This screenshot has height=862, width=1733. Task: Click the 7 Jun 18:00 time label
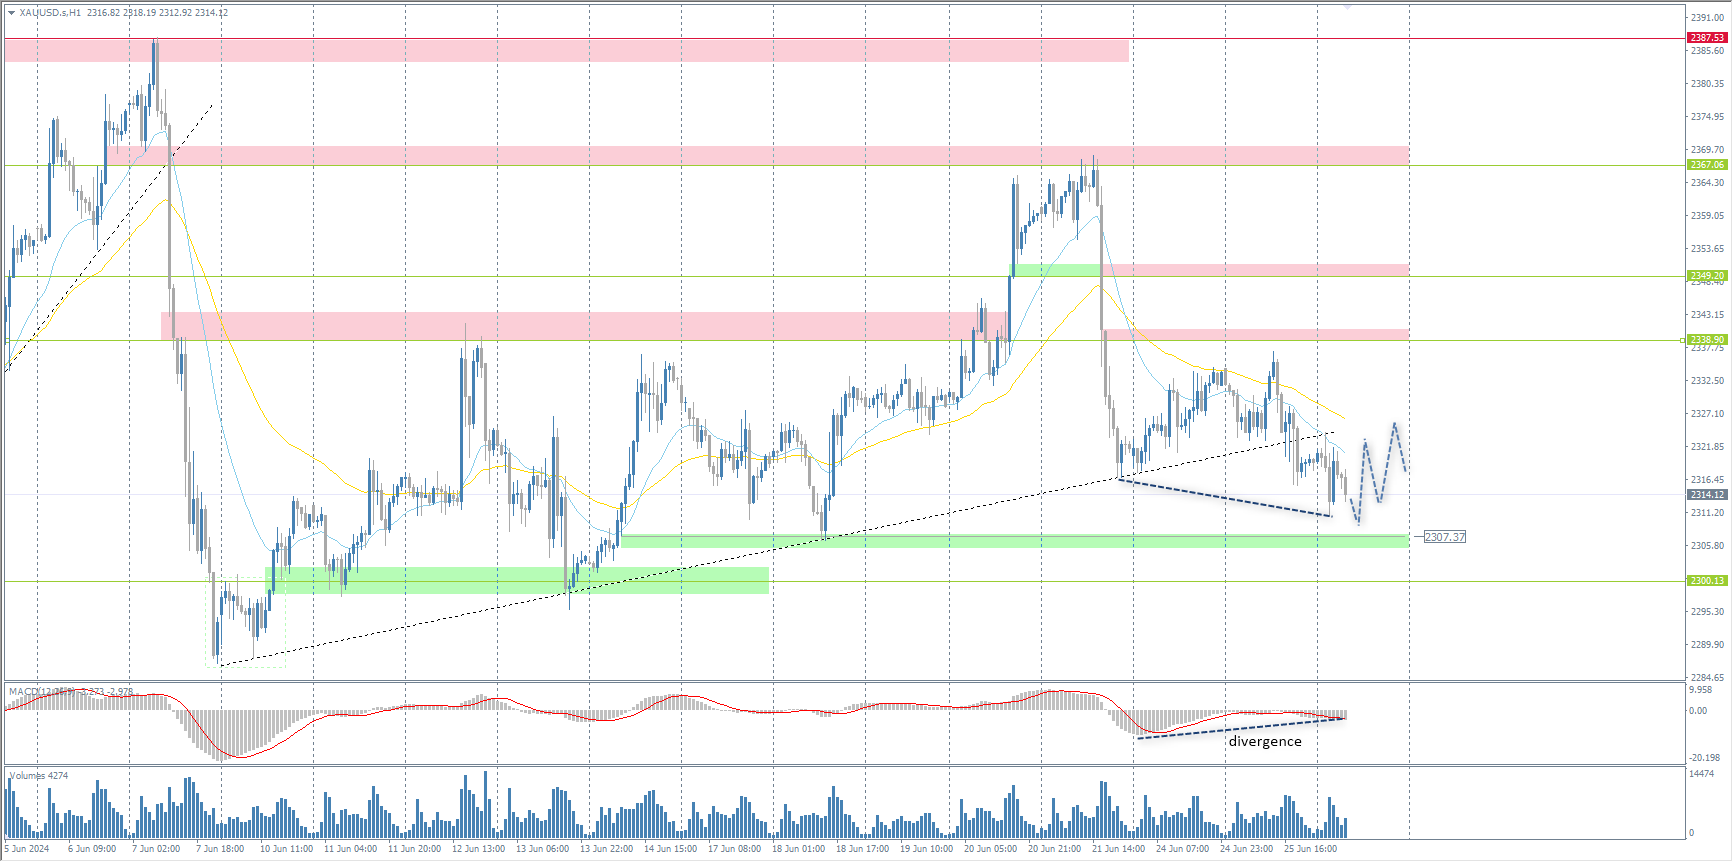220,849
